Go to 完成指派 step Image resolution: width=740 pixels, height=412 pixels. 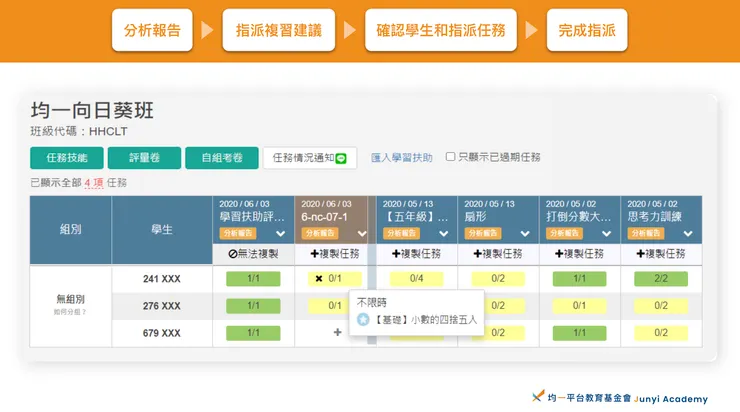pyautogui.click(x=587, y=30)
